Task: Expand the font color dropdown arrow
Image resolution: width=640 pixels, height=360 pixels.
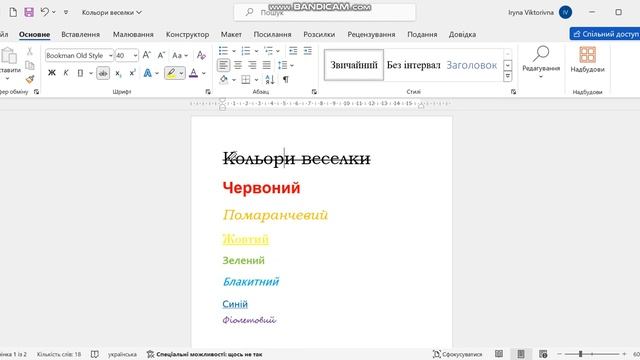Action: click(x=204, y=73)
